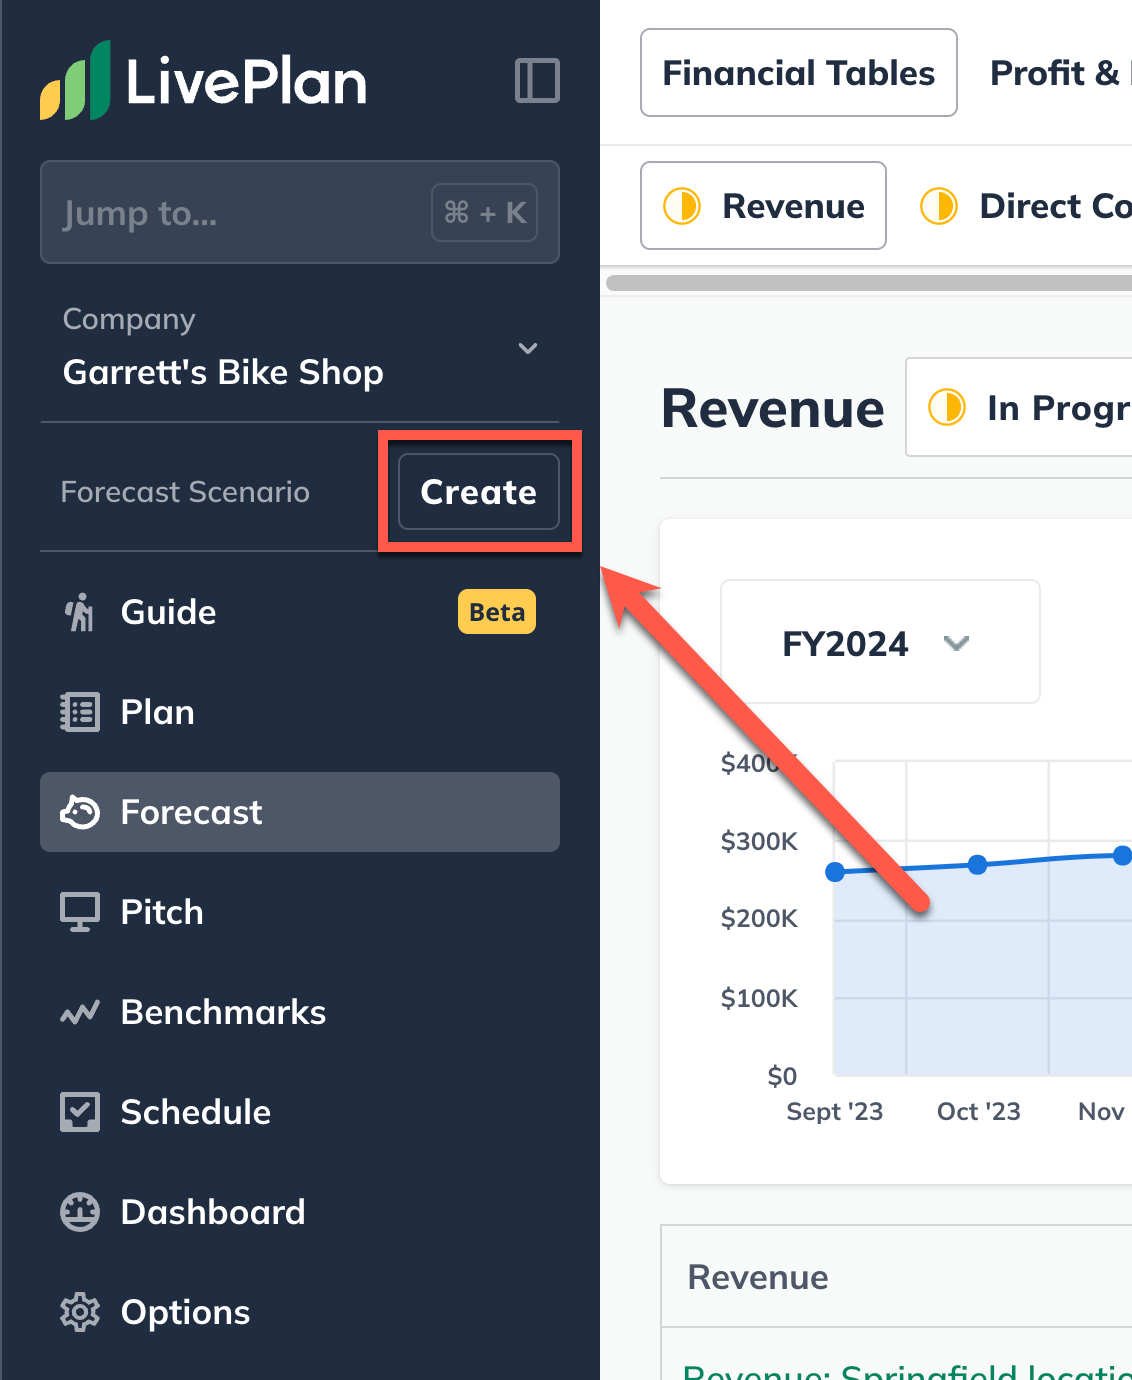1132x1380 pixels.
Task: Click the Forecast Scenario label
Action: click(185, 492)
